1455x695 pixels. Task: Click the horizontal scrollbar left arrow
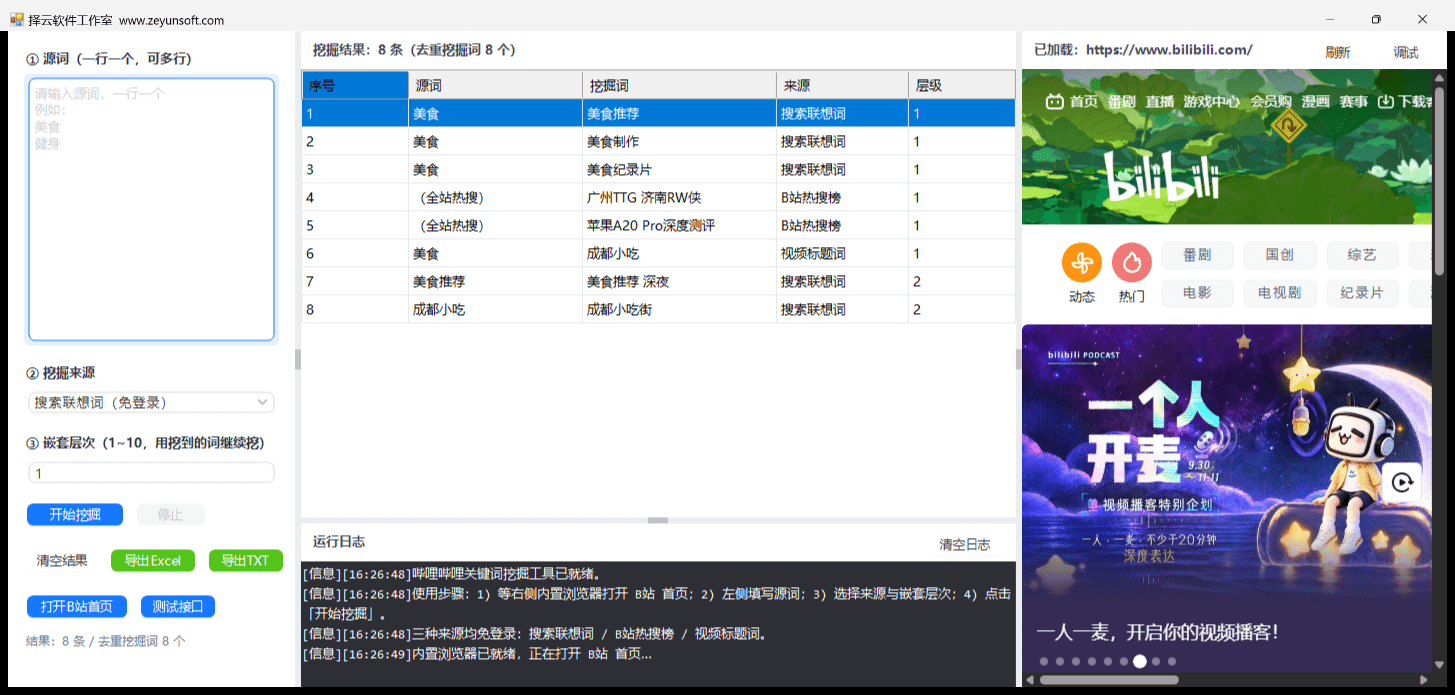(1029, 680)
